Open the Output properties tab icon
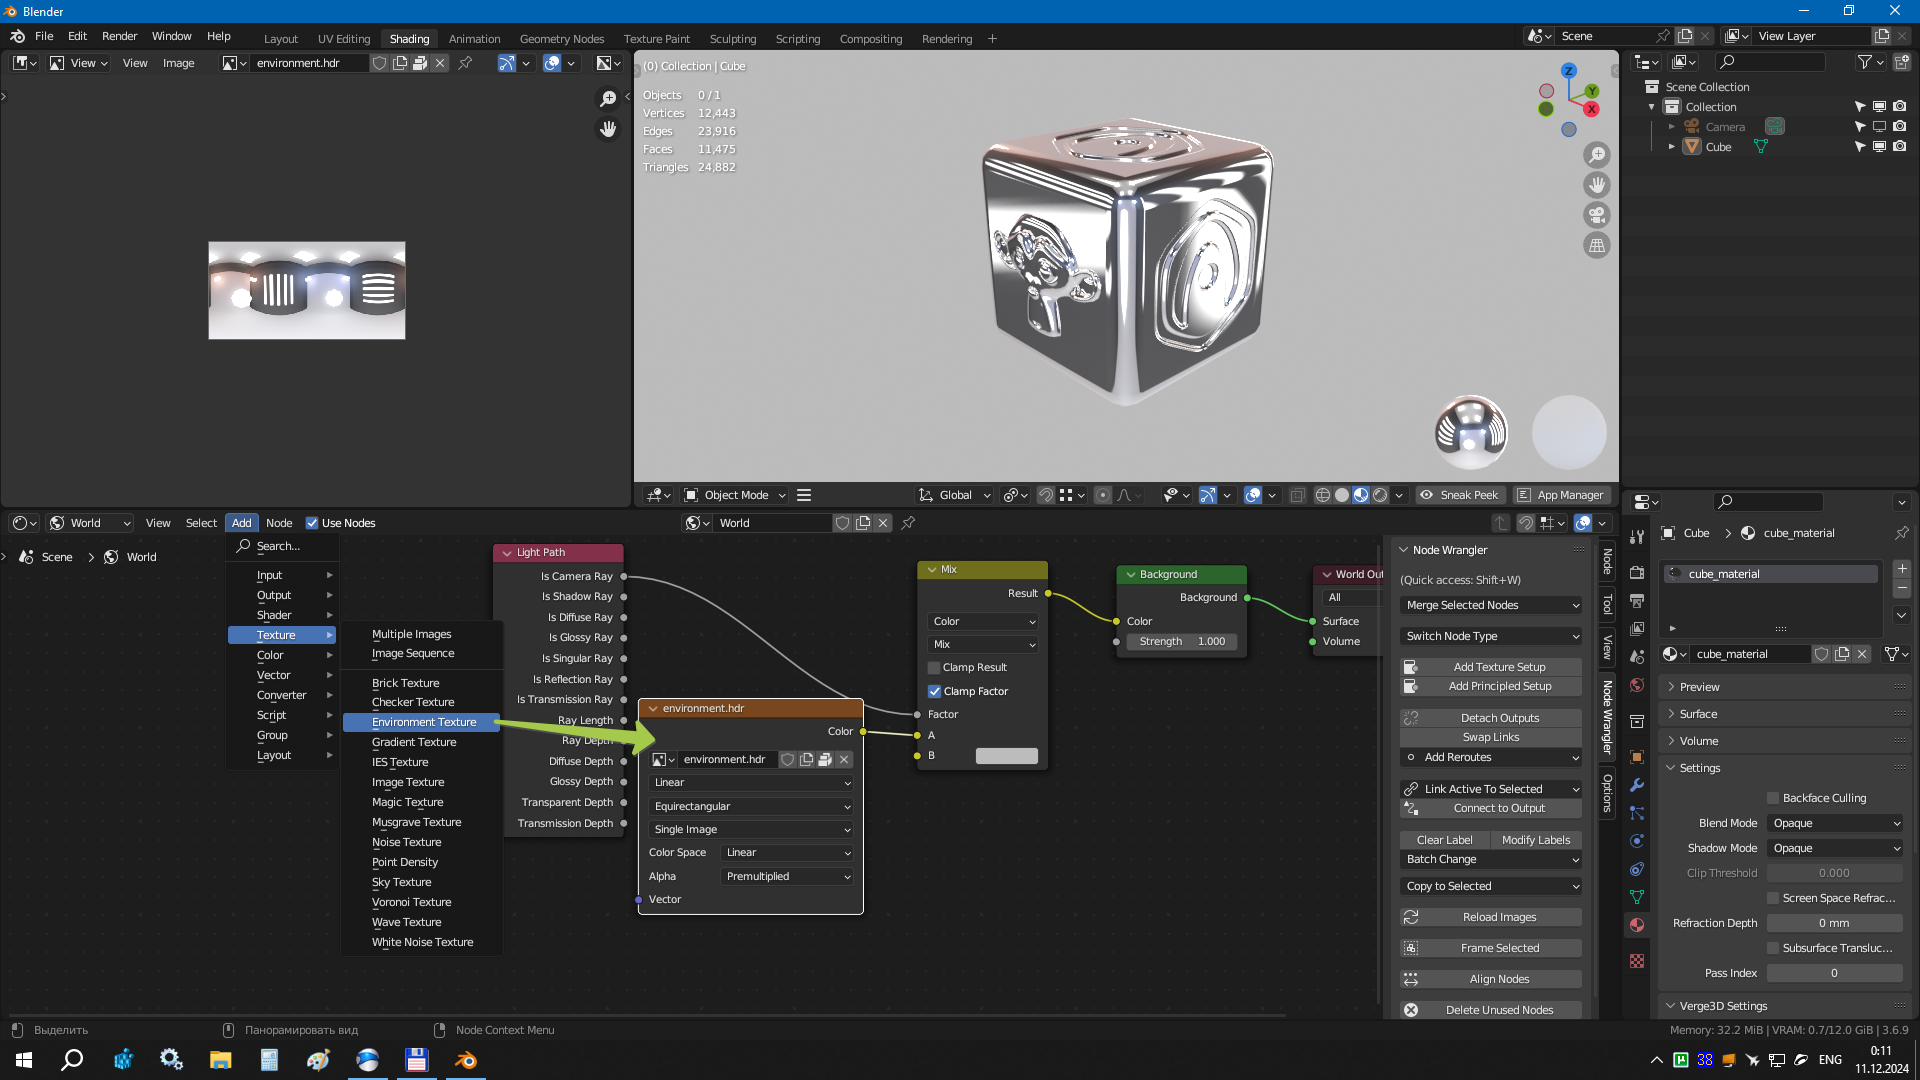The height and width of the screenshot is (1080, 1920). pyautogui.click(x=1637, y=601)
